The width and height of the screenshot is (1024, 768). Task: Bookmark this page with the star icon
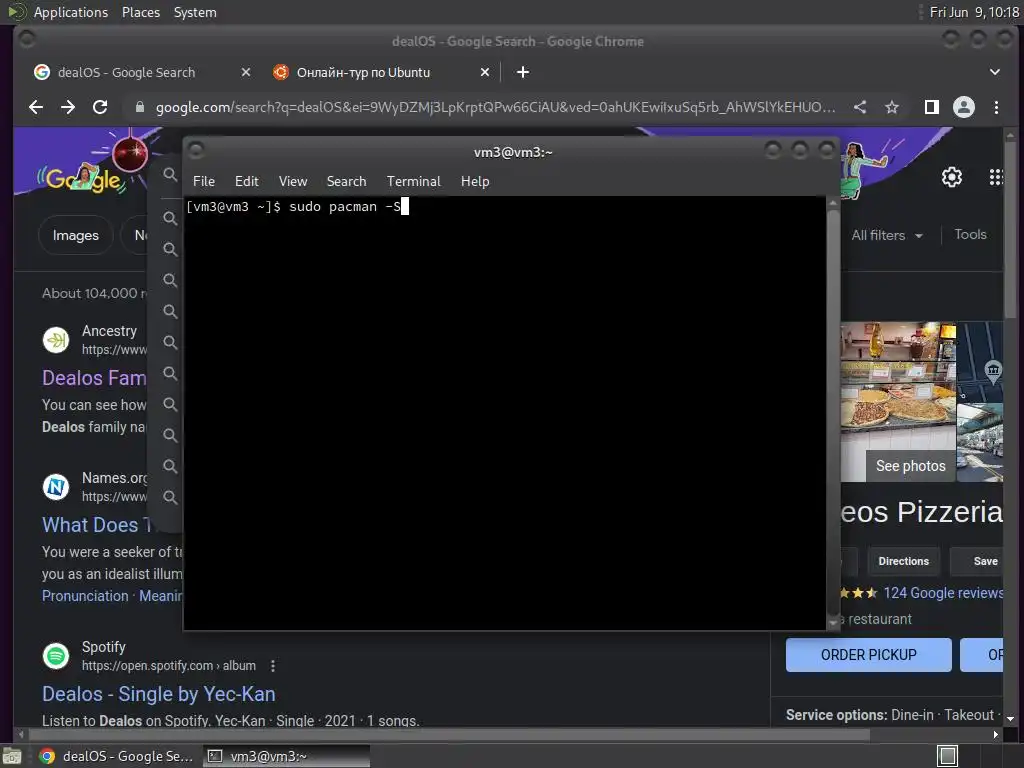[892, 107]
